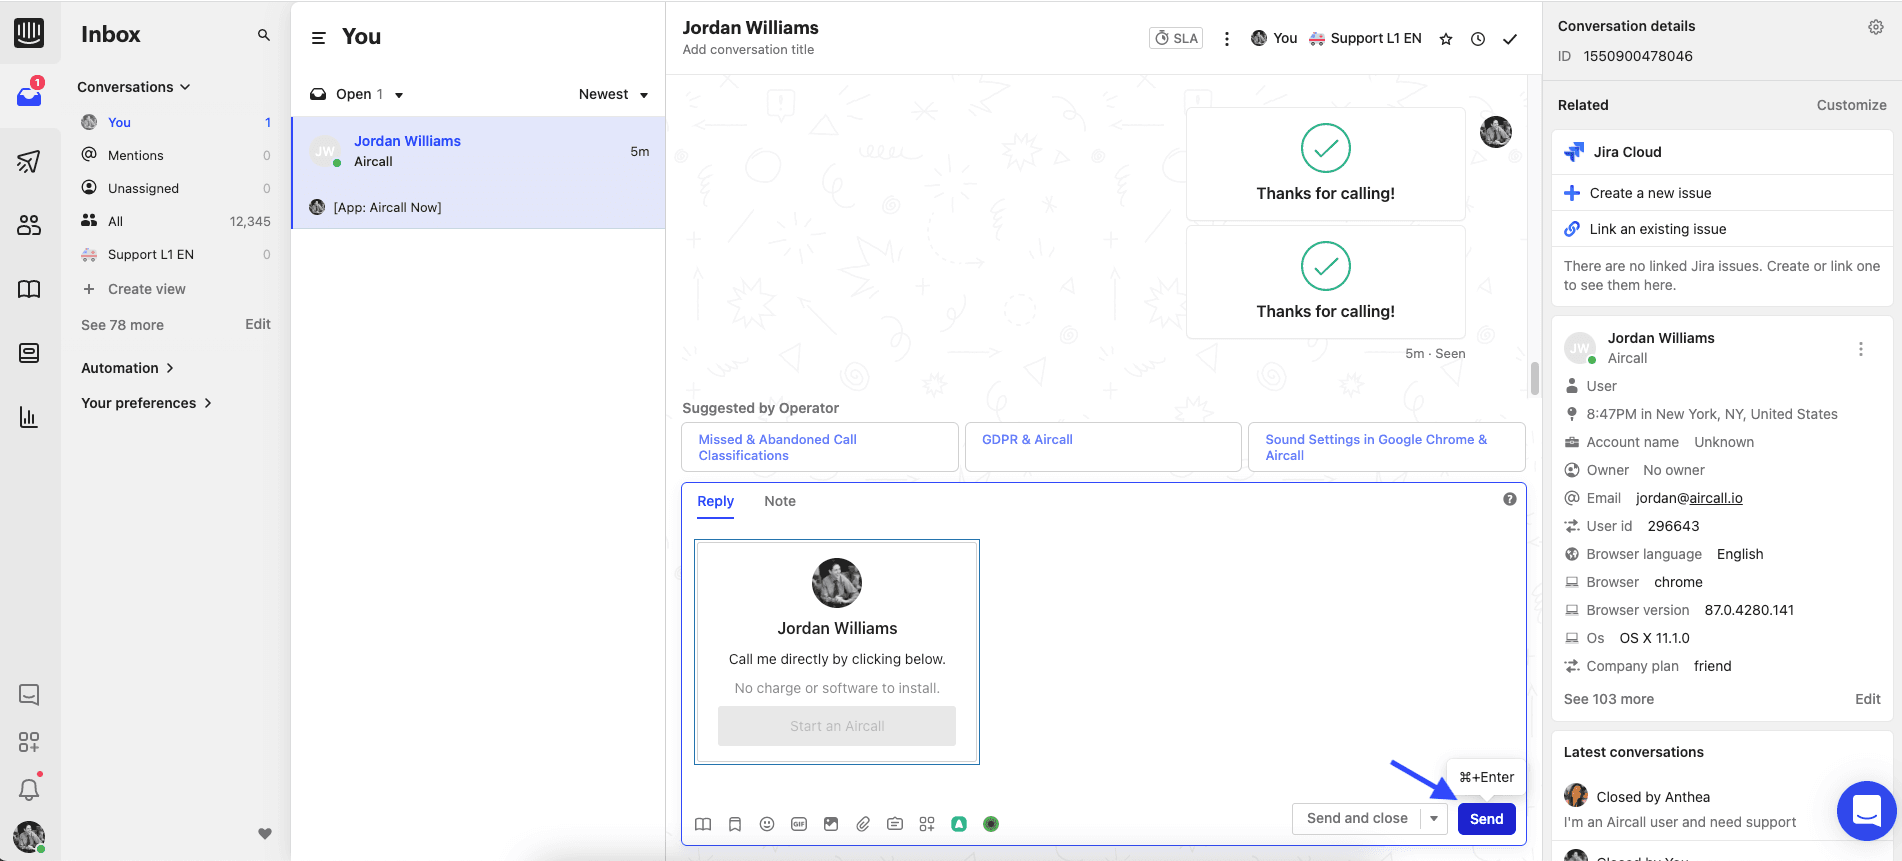Toggle the SLA timer button

coord(1176,38)
